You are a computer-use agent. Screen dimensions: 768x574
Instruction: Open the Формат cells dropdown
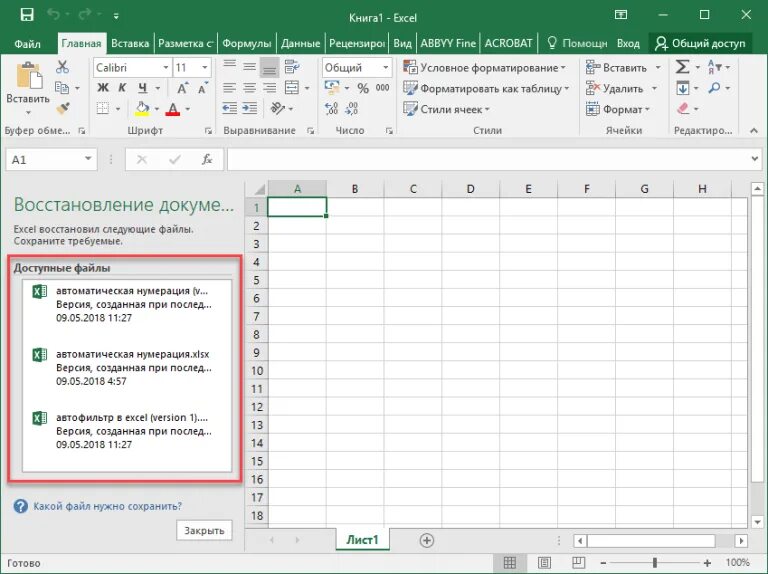[618, 109]
